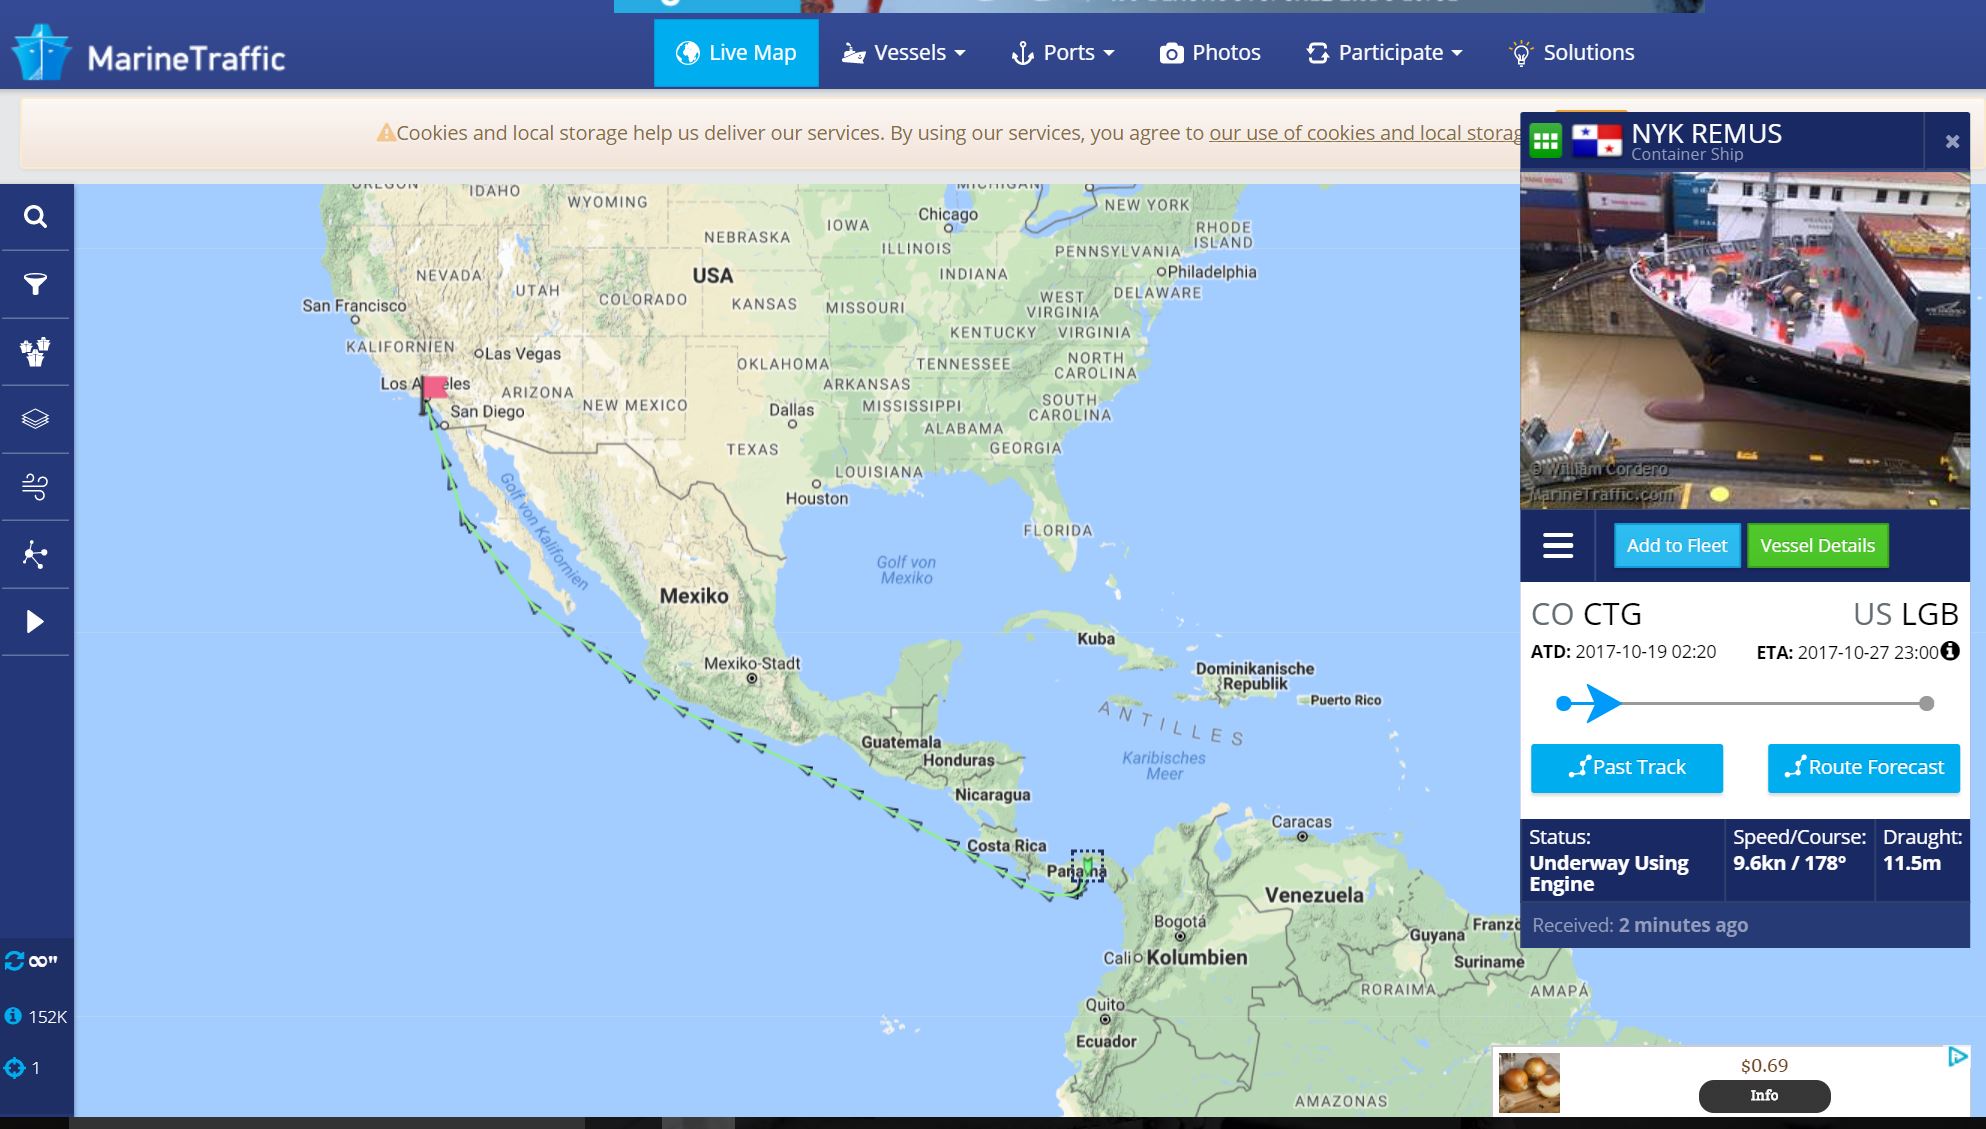Click the pink destination flag at Los Angeles

pyautogui.click(x=434, y=388)
